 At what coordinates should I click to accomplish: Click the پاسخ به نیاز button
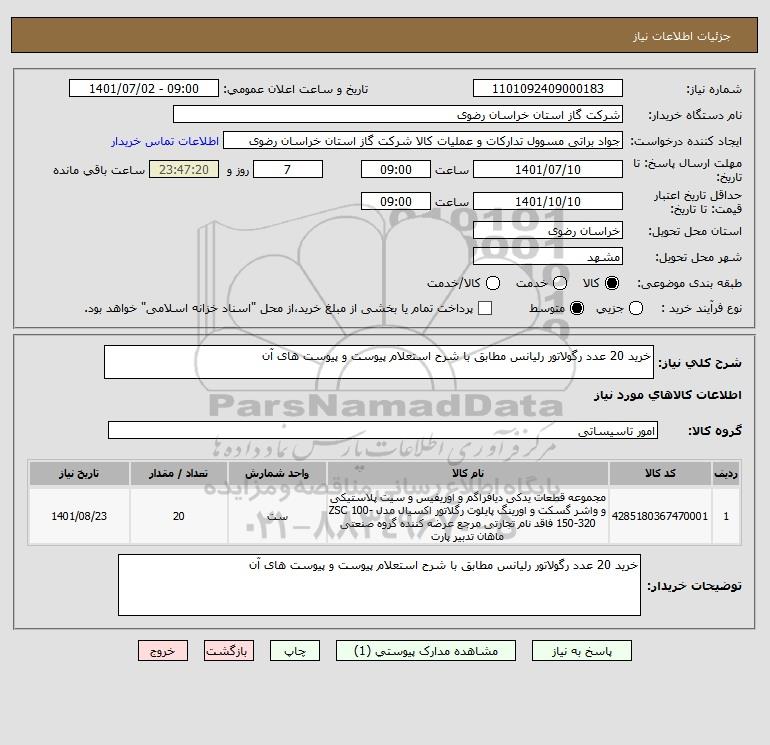pos(582,651)
